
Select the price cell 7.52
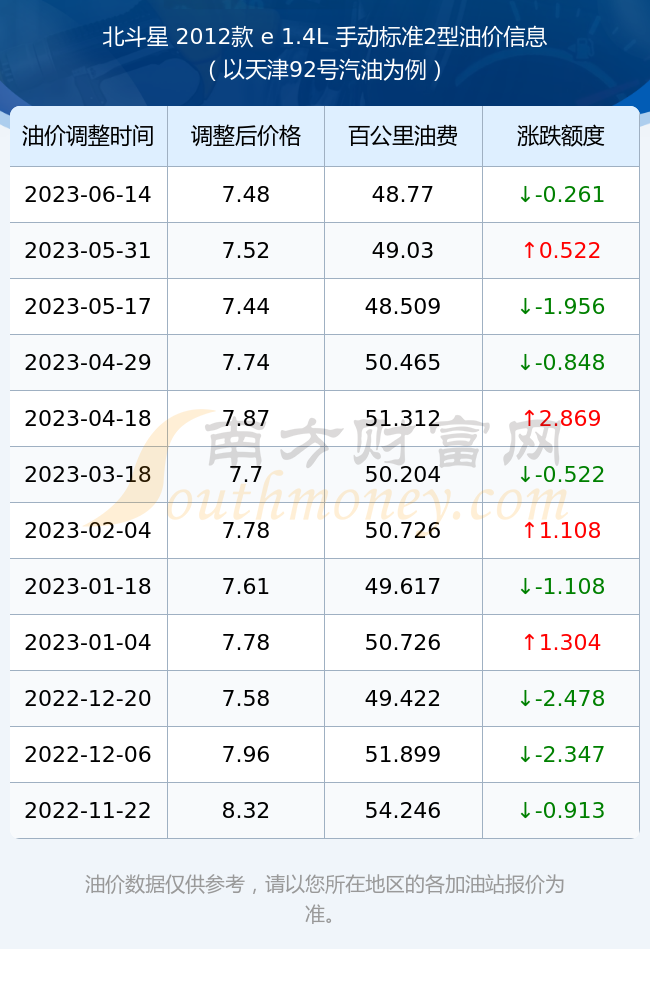click(246, 250)
